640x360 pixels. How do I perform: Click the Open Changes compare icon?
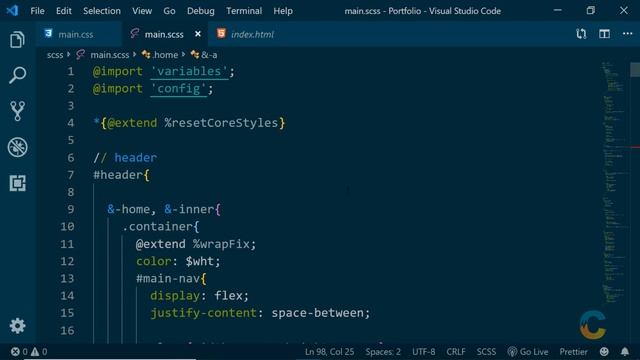click(581, 34)
